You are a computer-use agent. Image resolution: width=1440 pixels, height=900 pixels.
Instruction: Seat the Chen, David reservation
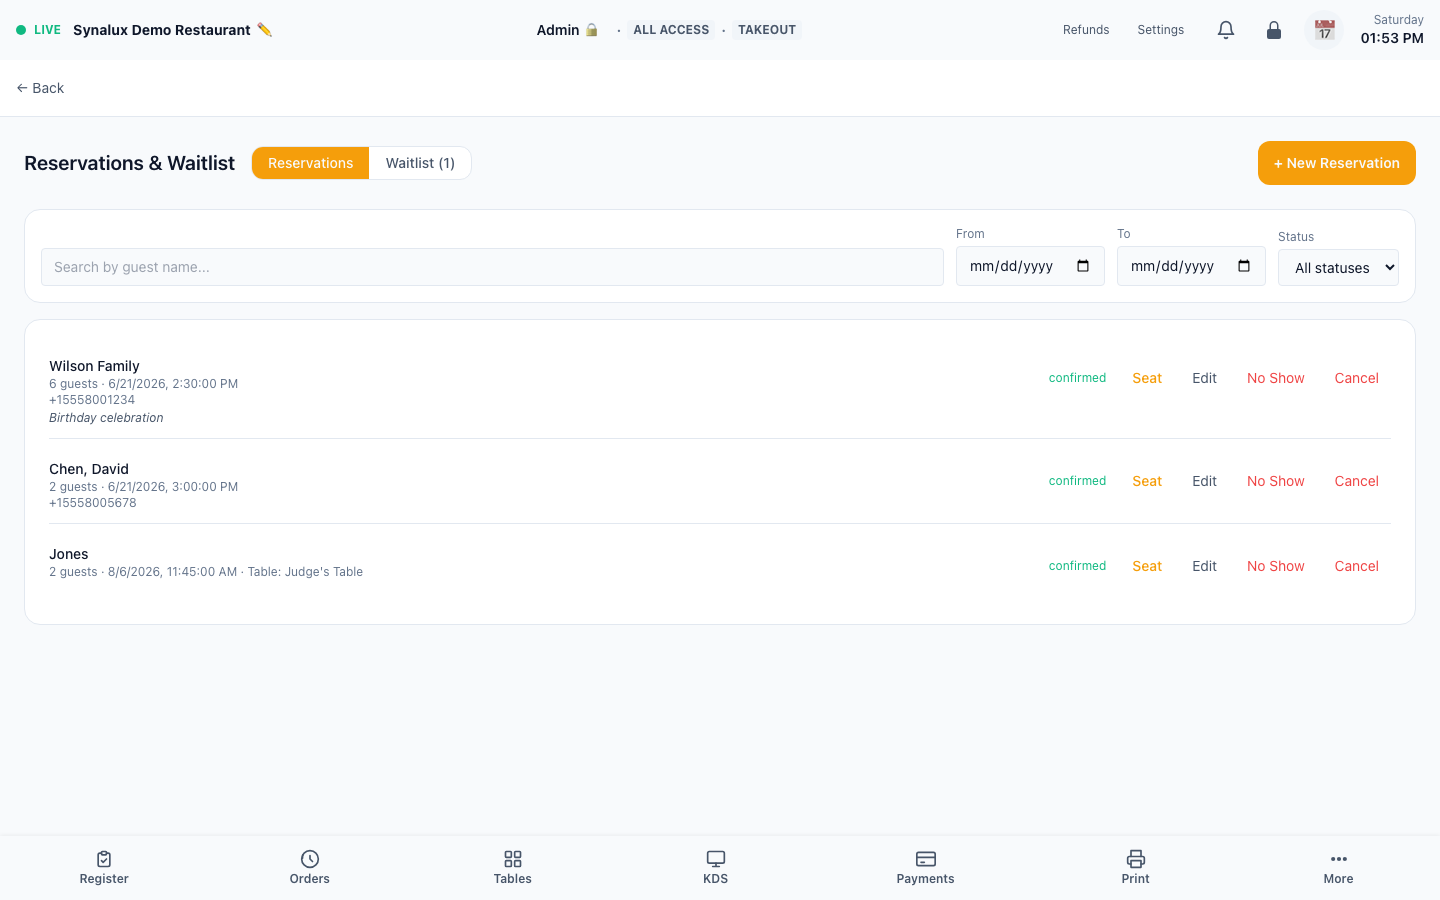tap(1147, 481)
